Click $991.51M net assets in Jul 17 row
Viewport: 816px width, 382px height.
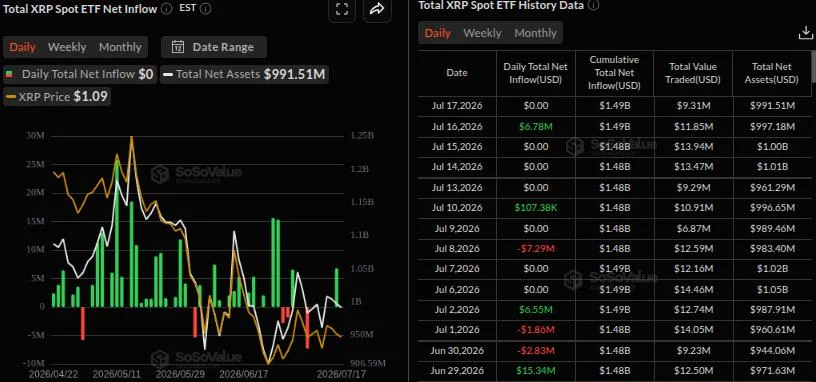click(x=772, y=106)
